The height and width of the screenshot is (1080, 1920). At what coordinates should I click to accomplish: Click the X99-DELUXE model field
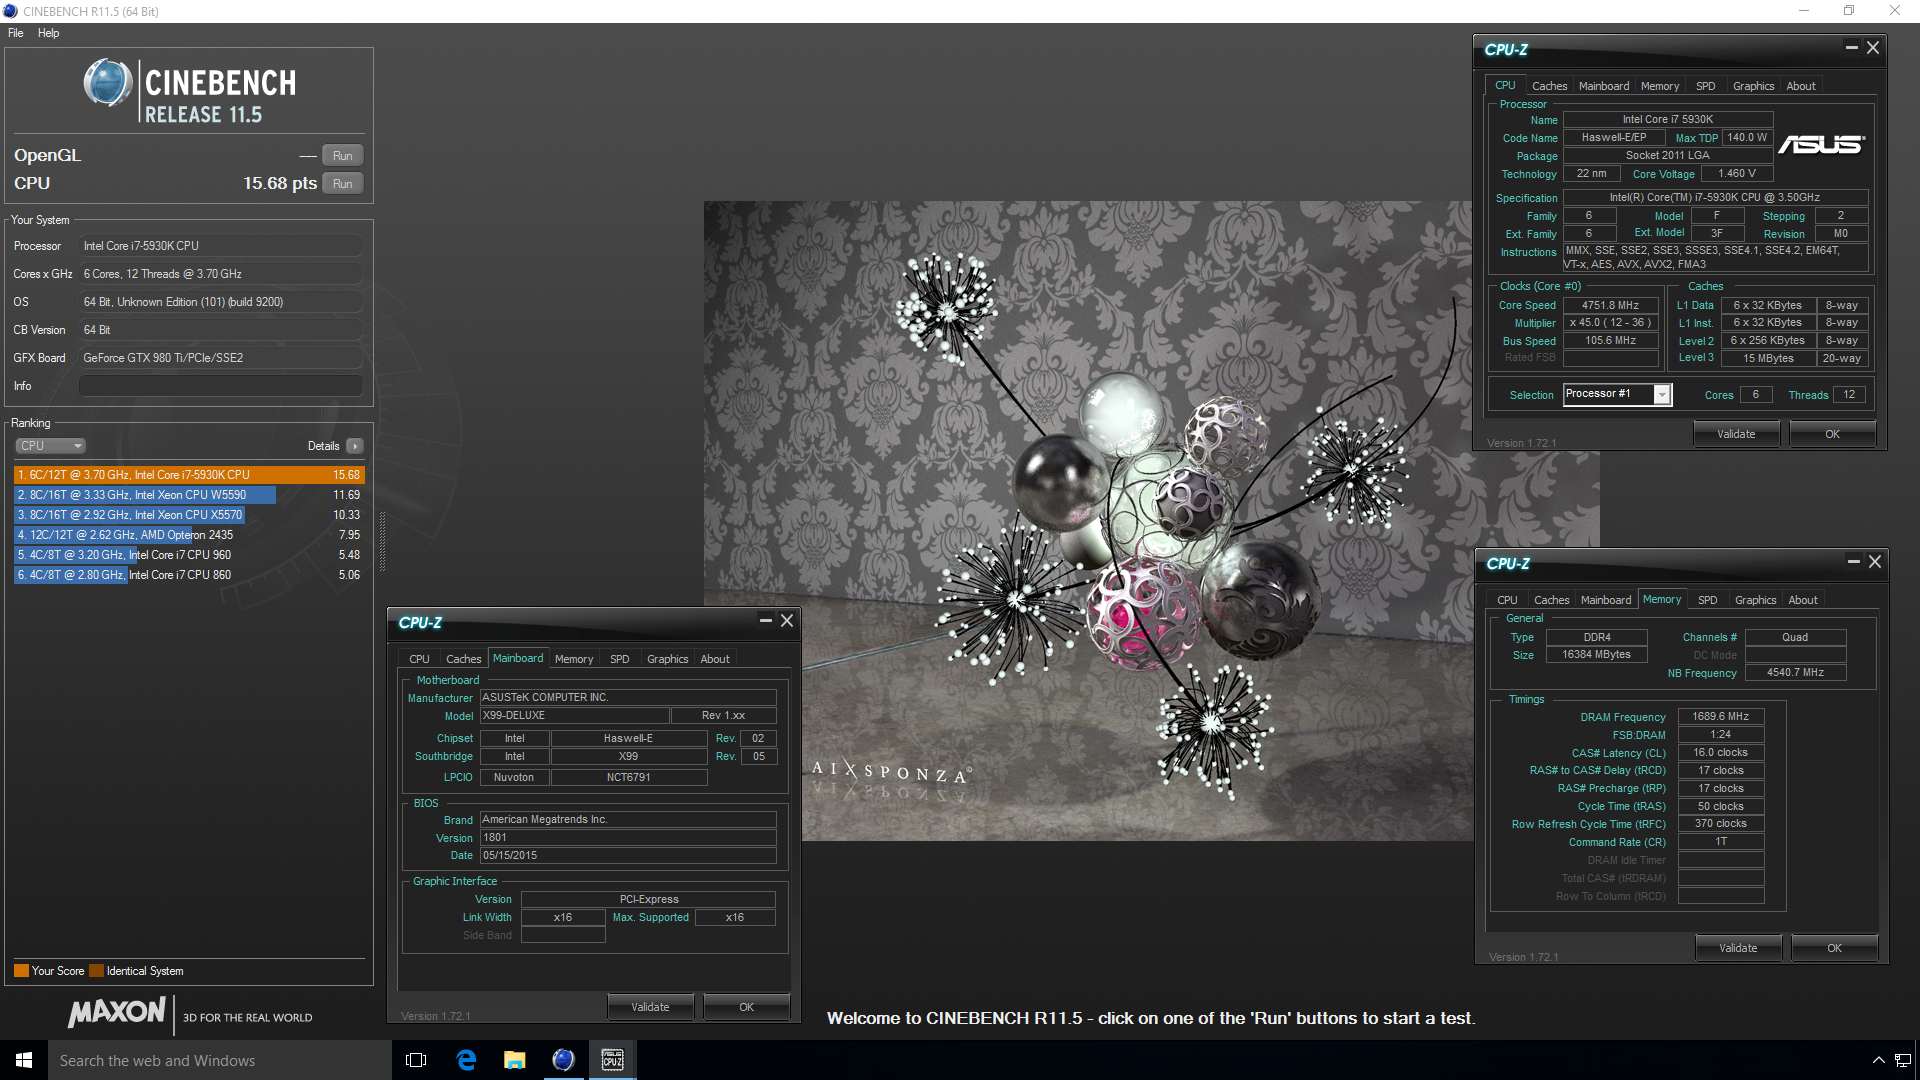574,715
